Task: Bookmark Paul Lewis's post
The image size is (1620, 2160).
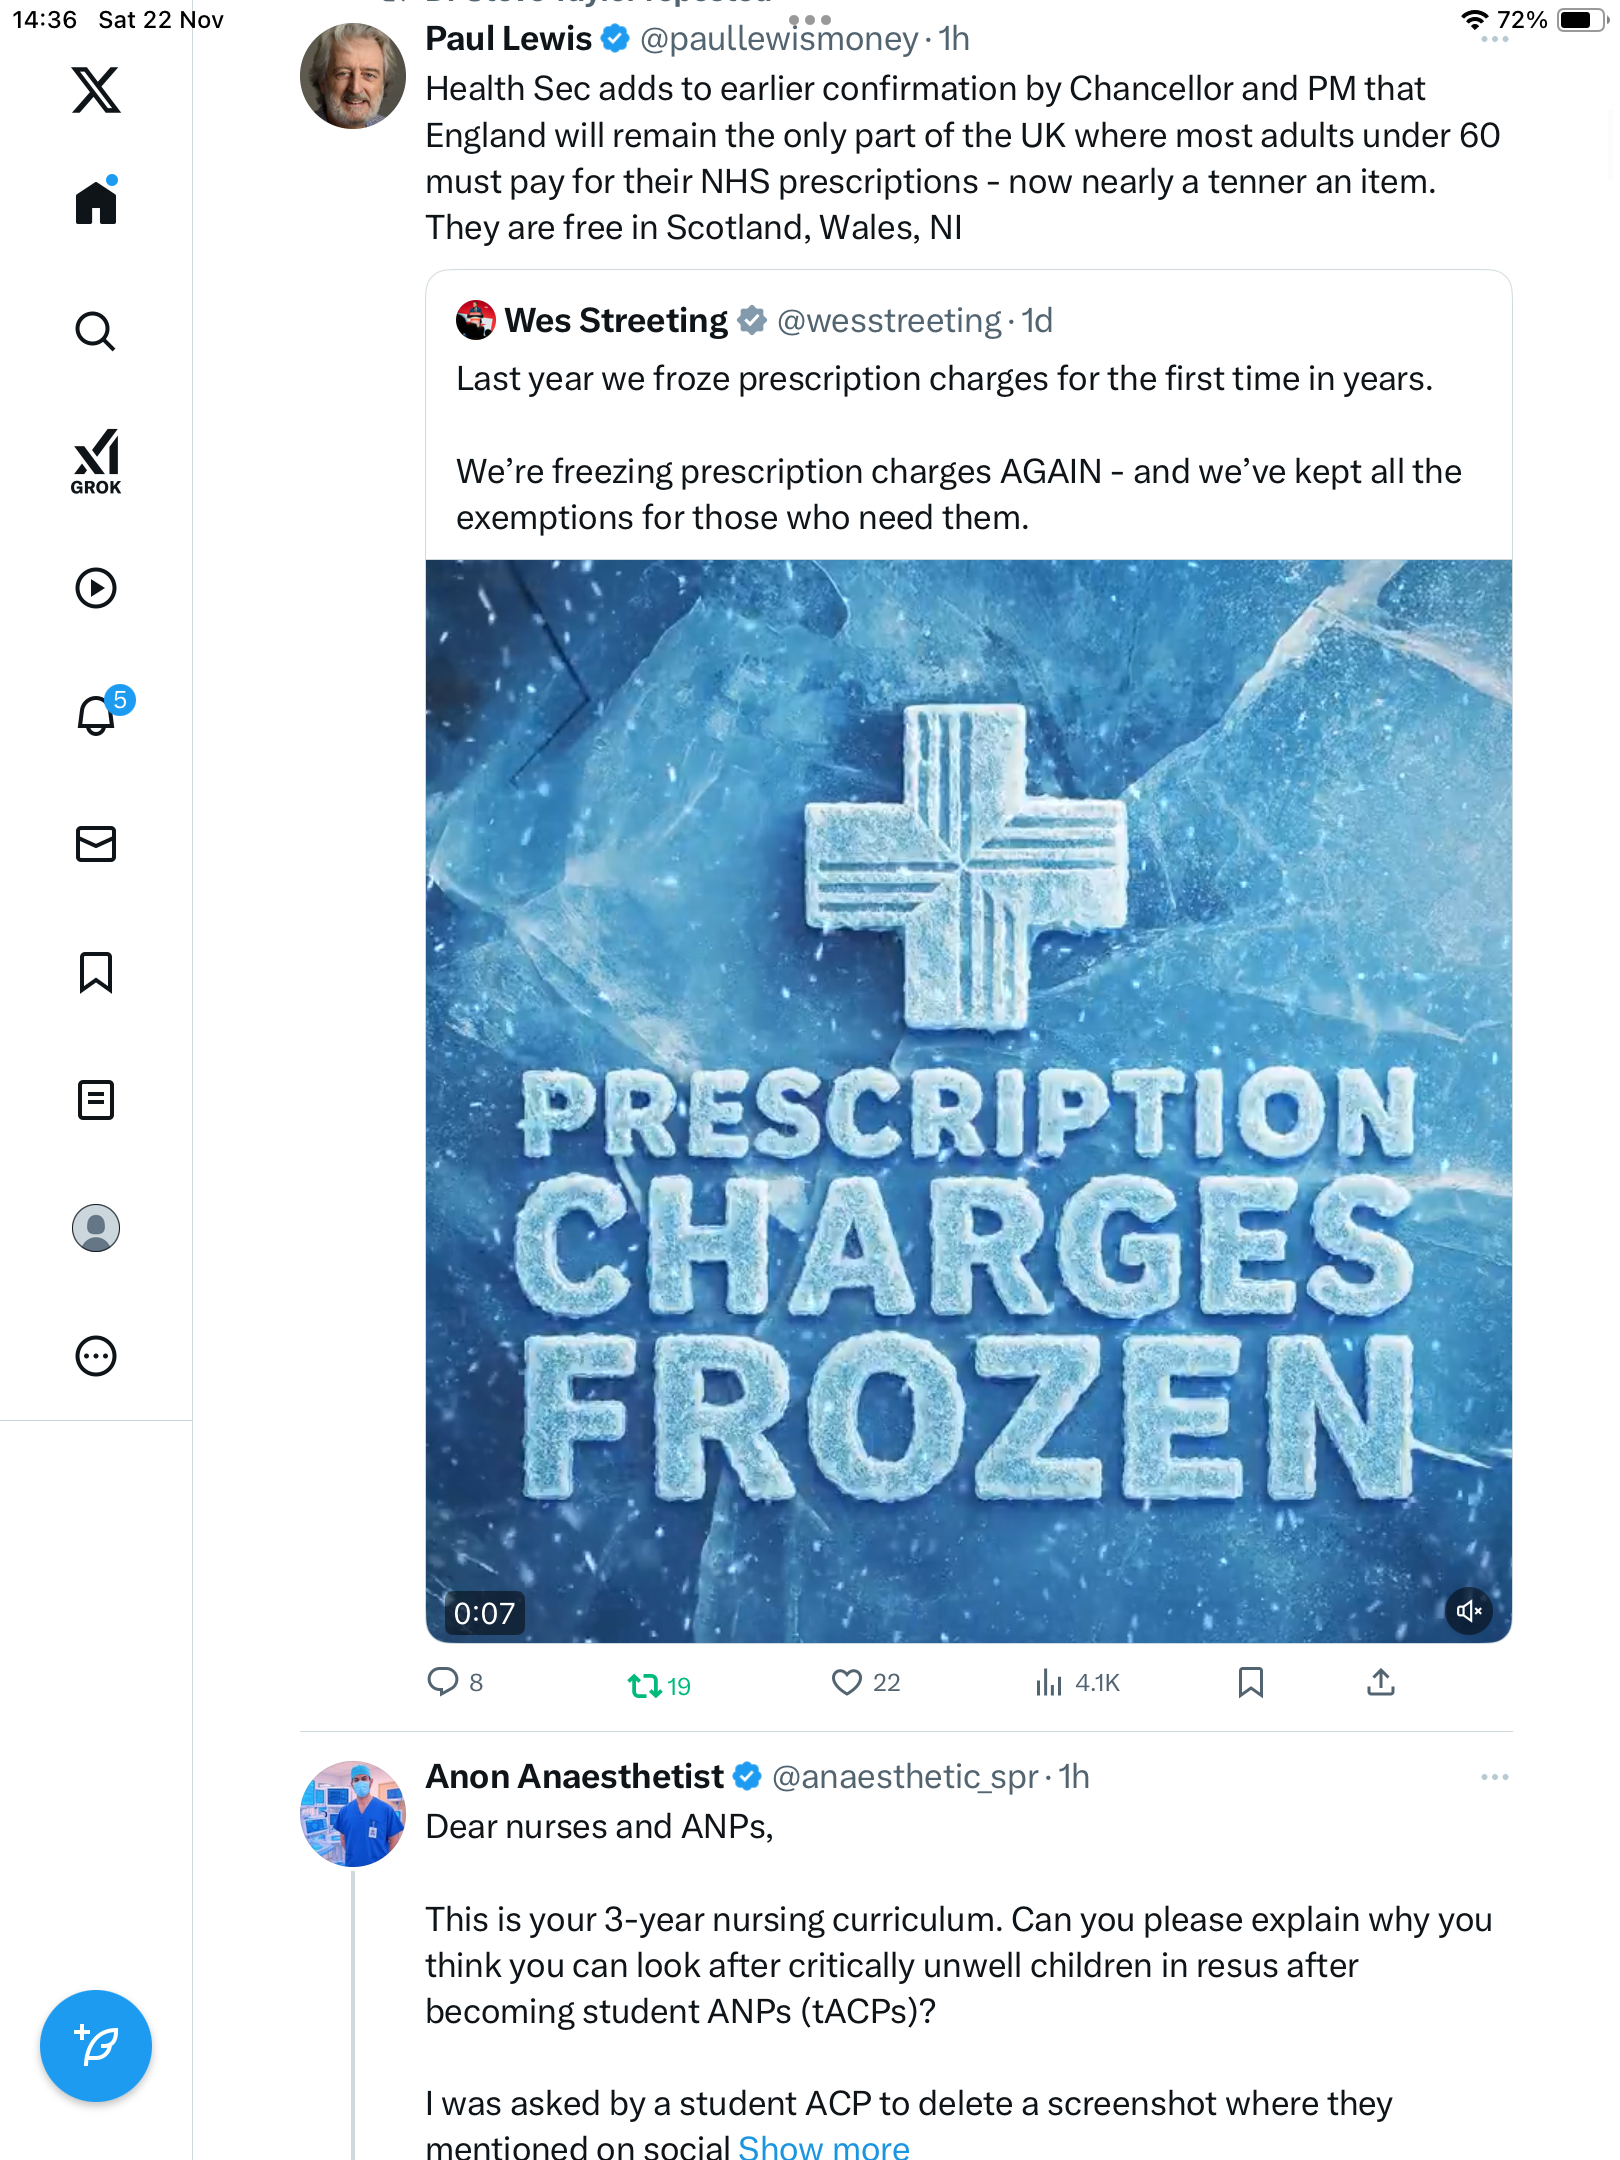Action: click(x=1250, y=1683)
